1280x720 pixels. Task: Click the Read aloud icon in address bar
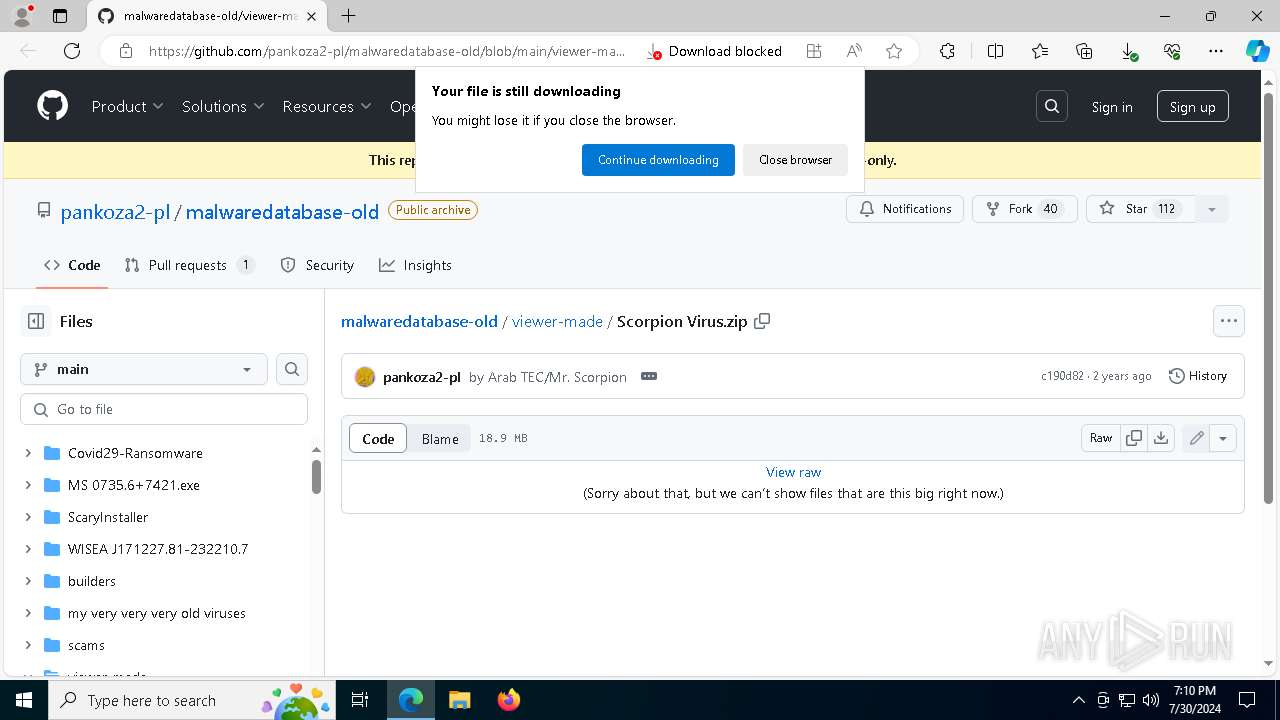click(x=854, y=51)
